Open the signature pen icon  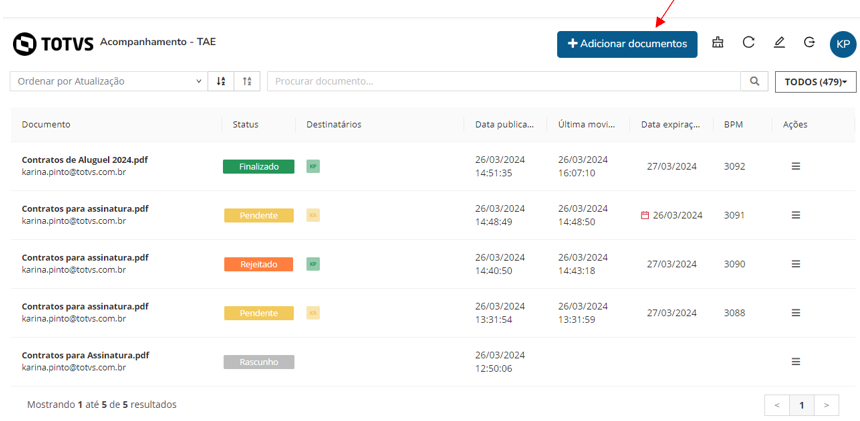779,43
